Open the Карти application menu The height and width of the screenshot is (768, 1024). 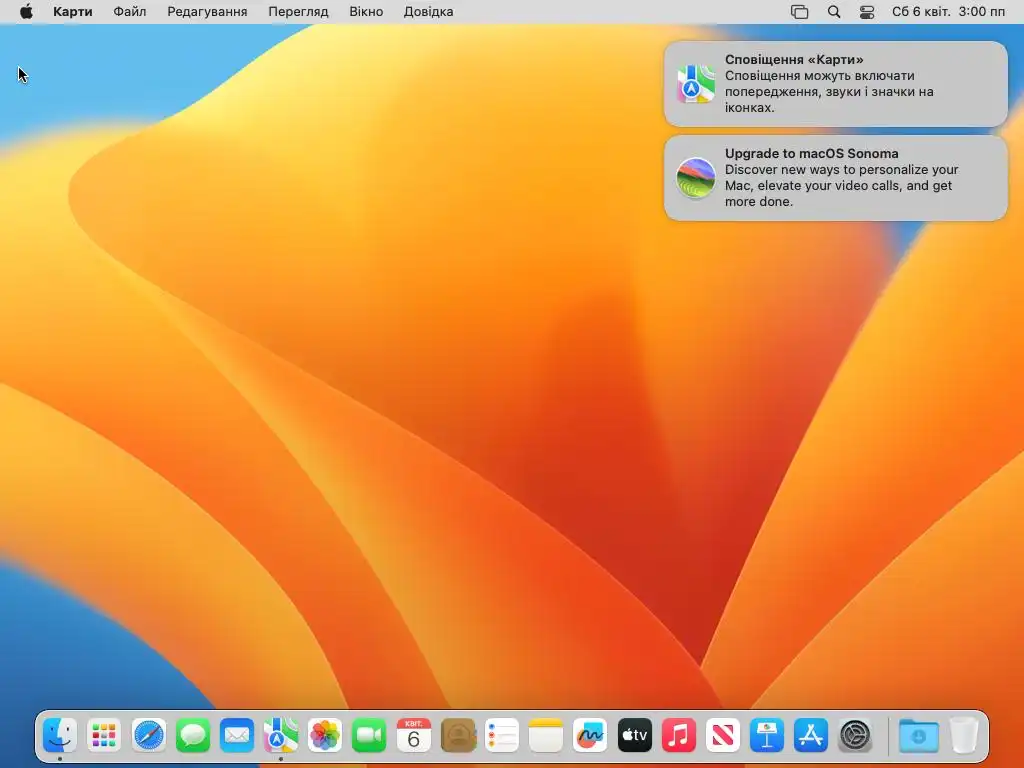click(72, 12)
